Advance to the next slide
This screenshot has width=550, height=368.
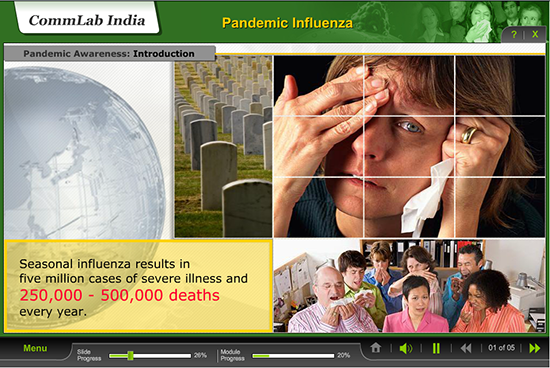pyautogui.click(x=535, y=348)
